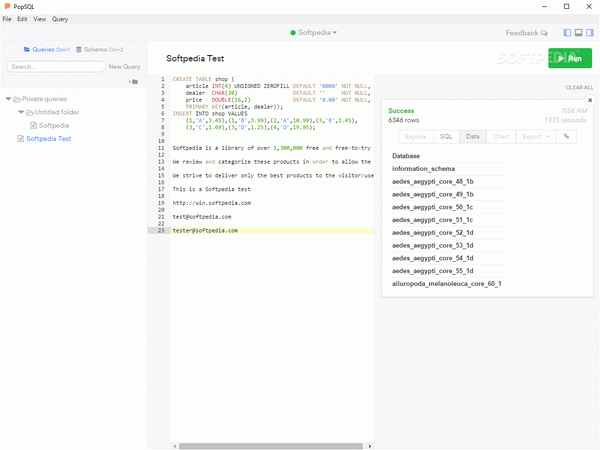Click the new folder icon
This screenshot has height=450, width=600.
click(x=134, y=82)
